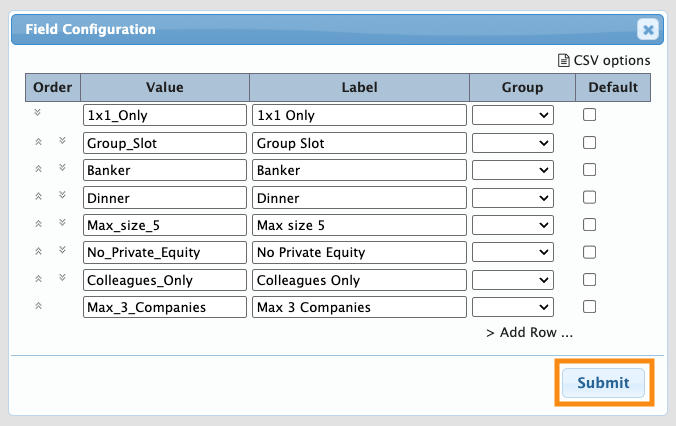Enable Default for Max 3 Companies

click(589, 307)
